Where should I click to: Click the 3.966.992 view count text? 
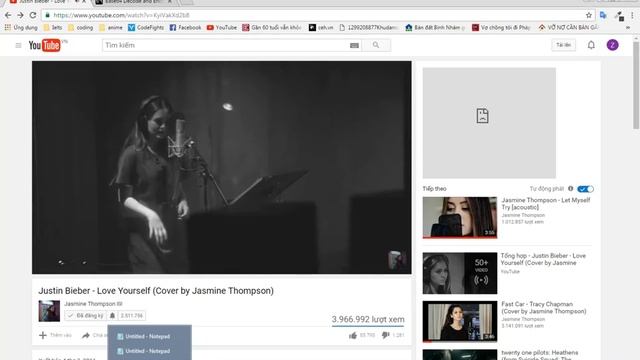368,319
